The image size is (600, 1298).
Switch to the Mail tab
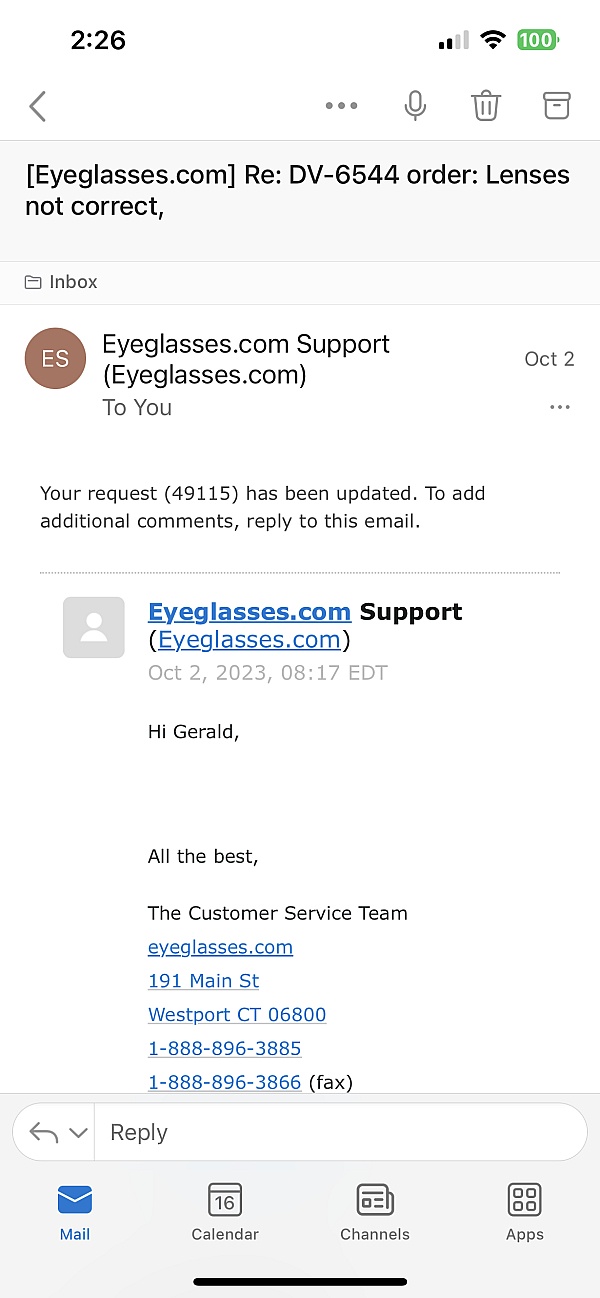click(x=75, y=1211)
